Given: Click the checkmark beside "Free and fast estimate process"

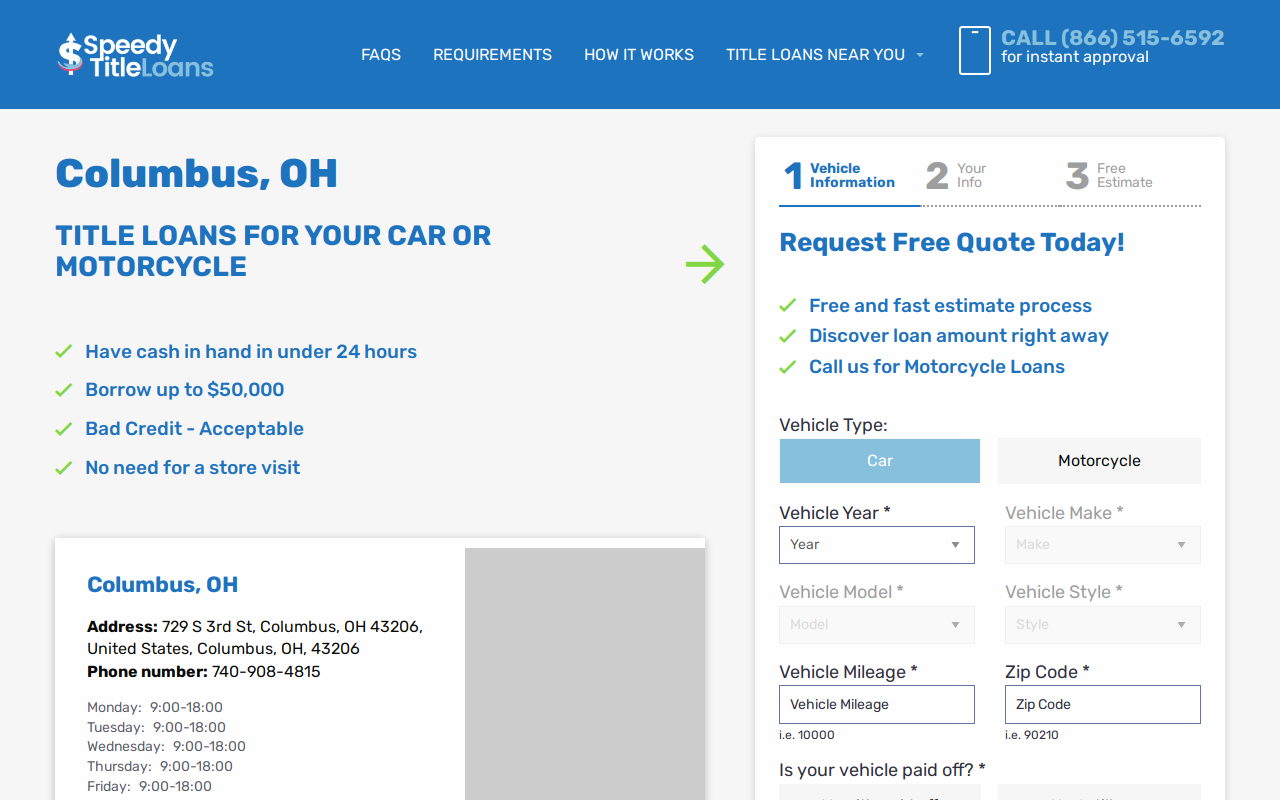Looking at the screenshot, I should pos(788,306).
